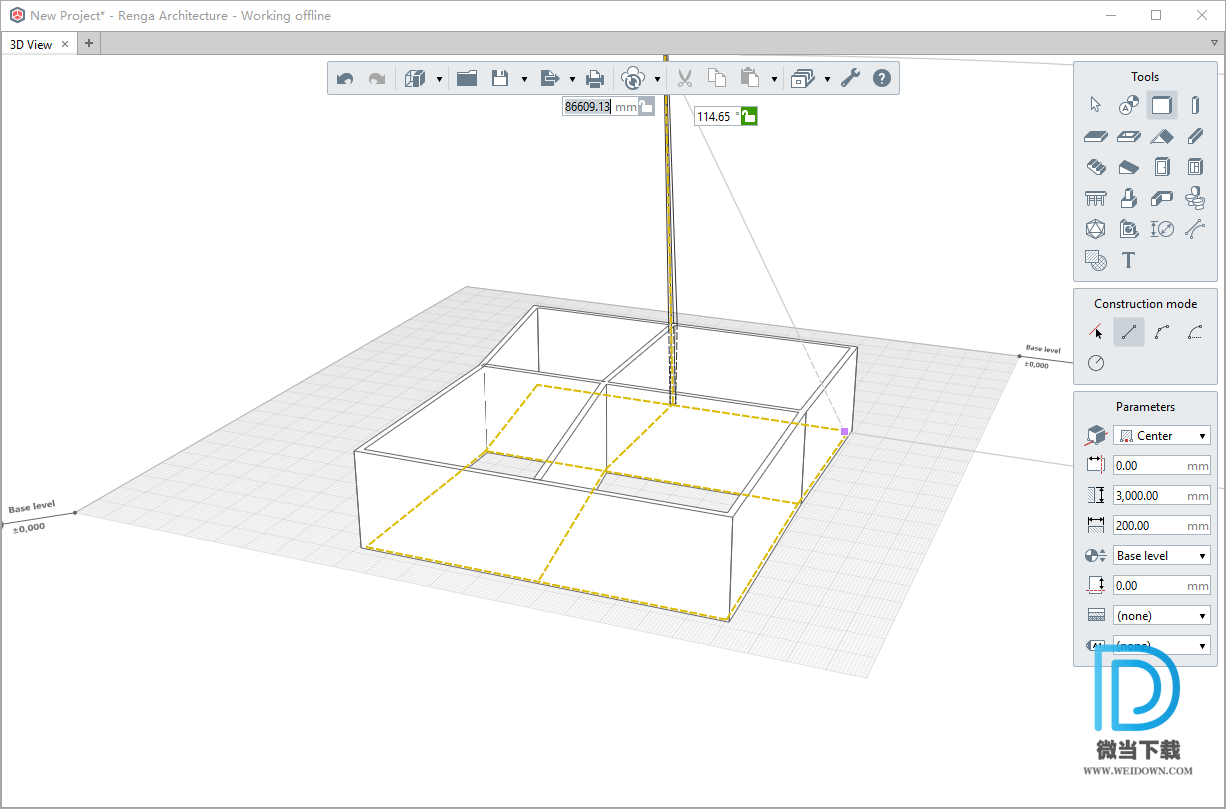This screenshot has height=809, width=1226.
Task: Select the curve Line tool
Action: tap(1195, 229)
